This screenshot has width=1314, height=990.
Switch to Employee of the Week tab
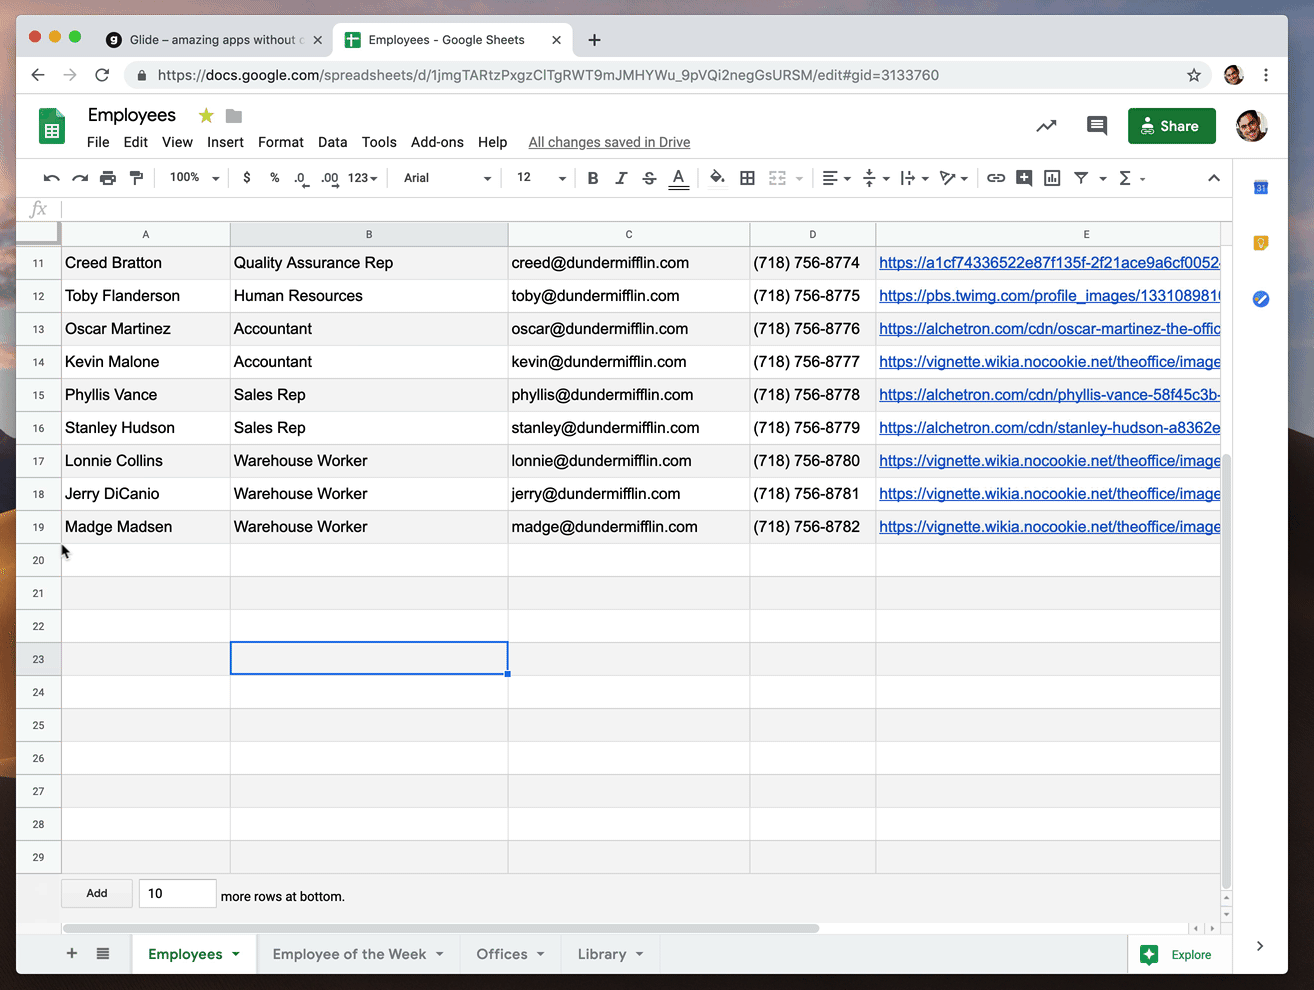(349, 954)
